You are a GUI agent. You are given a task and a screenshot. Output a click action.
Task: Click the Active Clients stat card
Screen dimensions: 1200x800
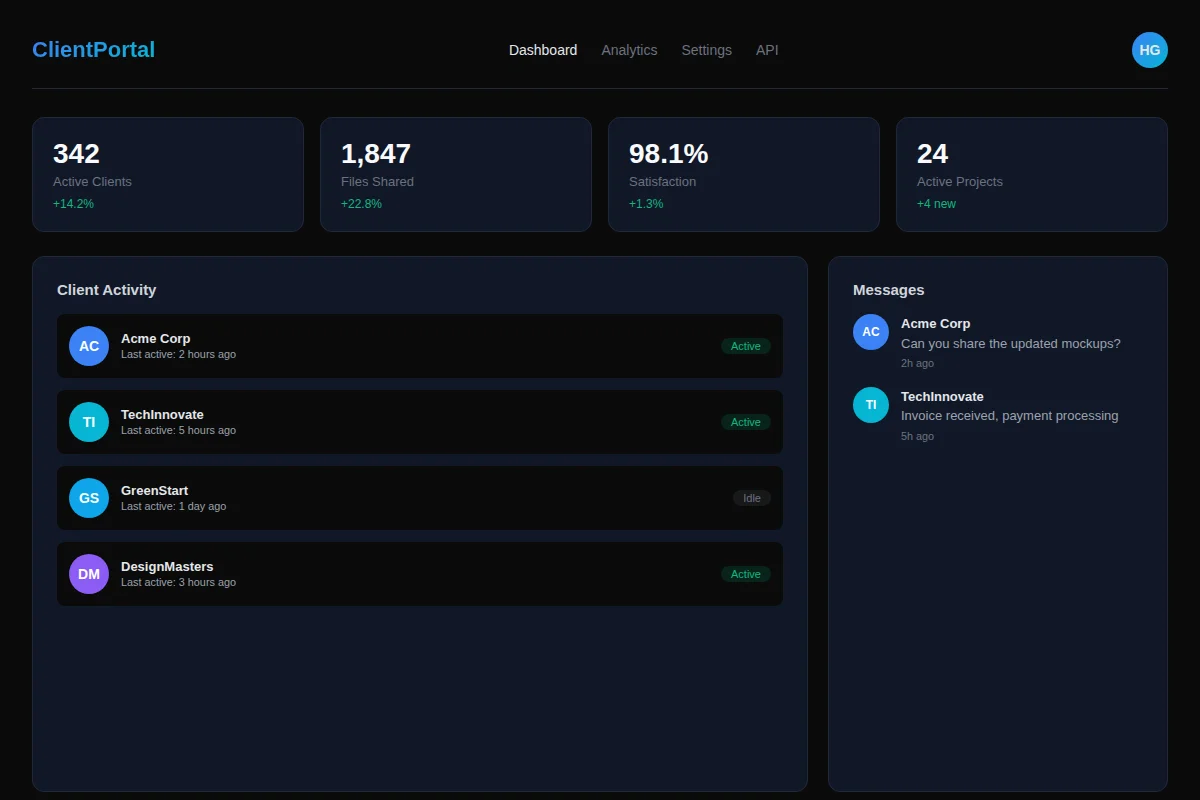(x=167, y=174)
